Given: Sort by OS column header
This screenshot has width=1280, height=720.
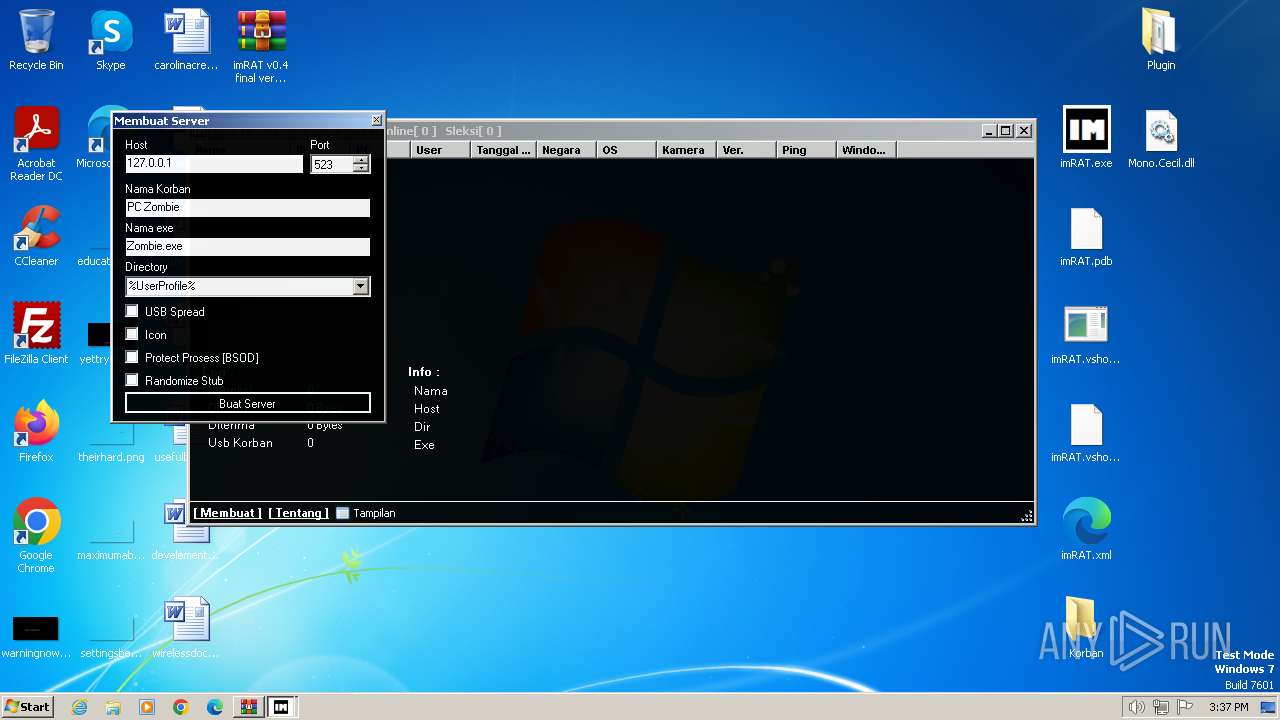Looking at the screenshot, I should point(626,150).
